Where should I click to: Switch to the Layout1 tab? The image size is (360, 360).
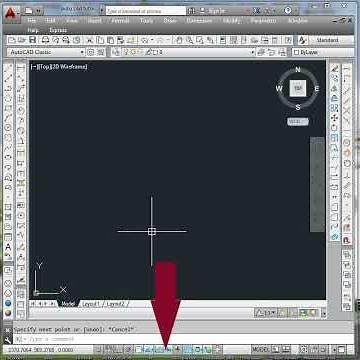[x=91, y=304]
